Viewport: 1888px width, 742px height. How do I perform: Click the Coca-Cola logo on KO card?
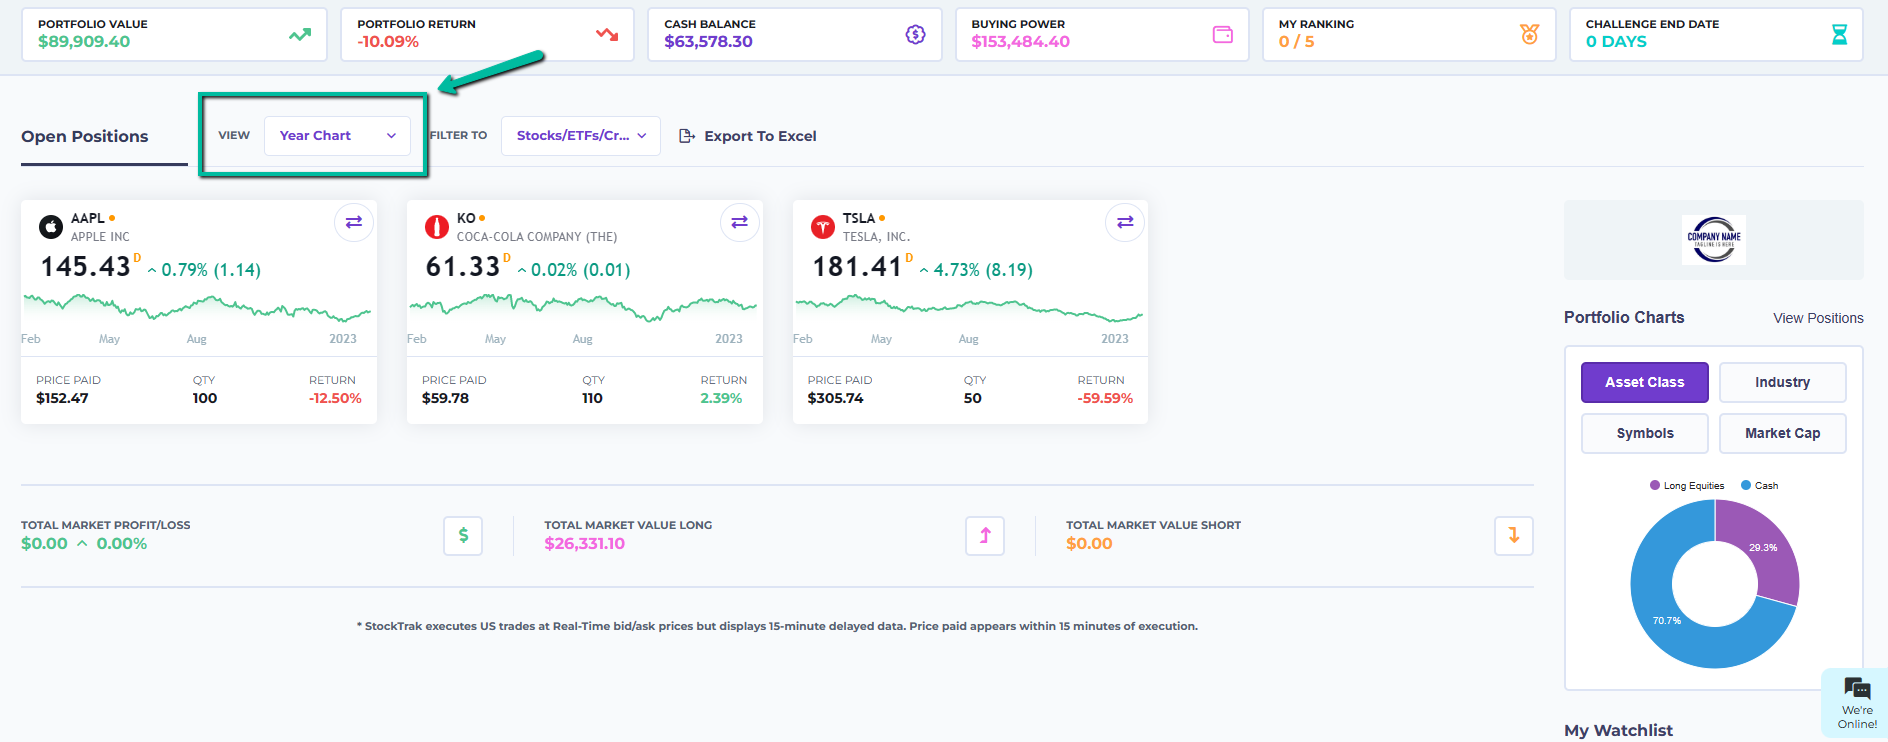tap(437, 227)
